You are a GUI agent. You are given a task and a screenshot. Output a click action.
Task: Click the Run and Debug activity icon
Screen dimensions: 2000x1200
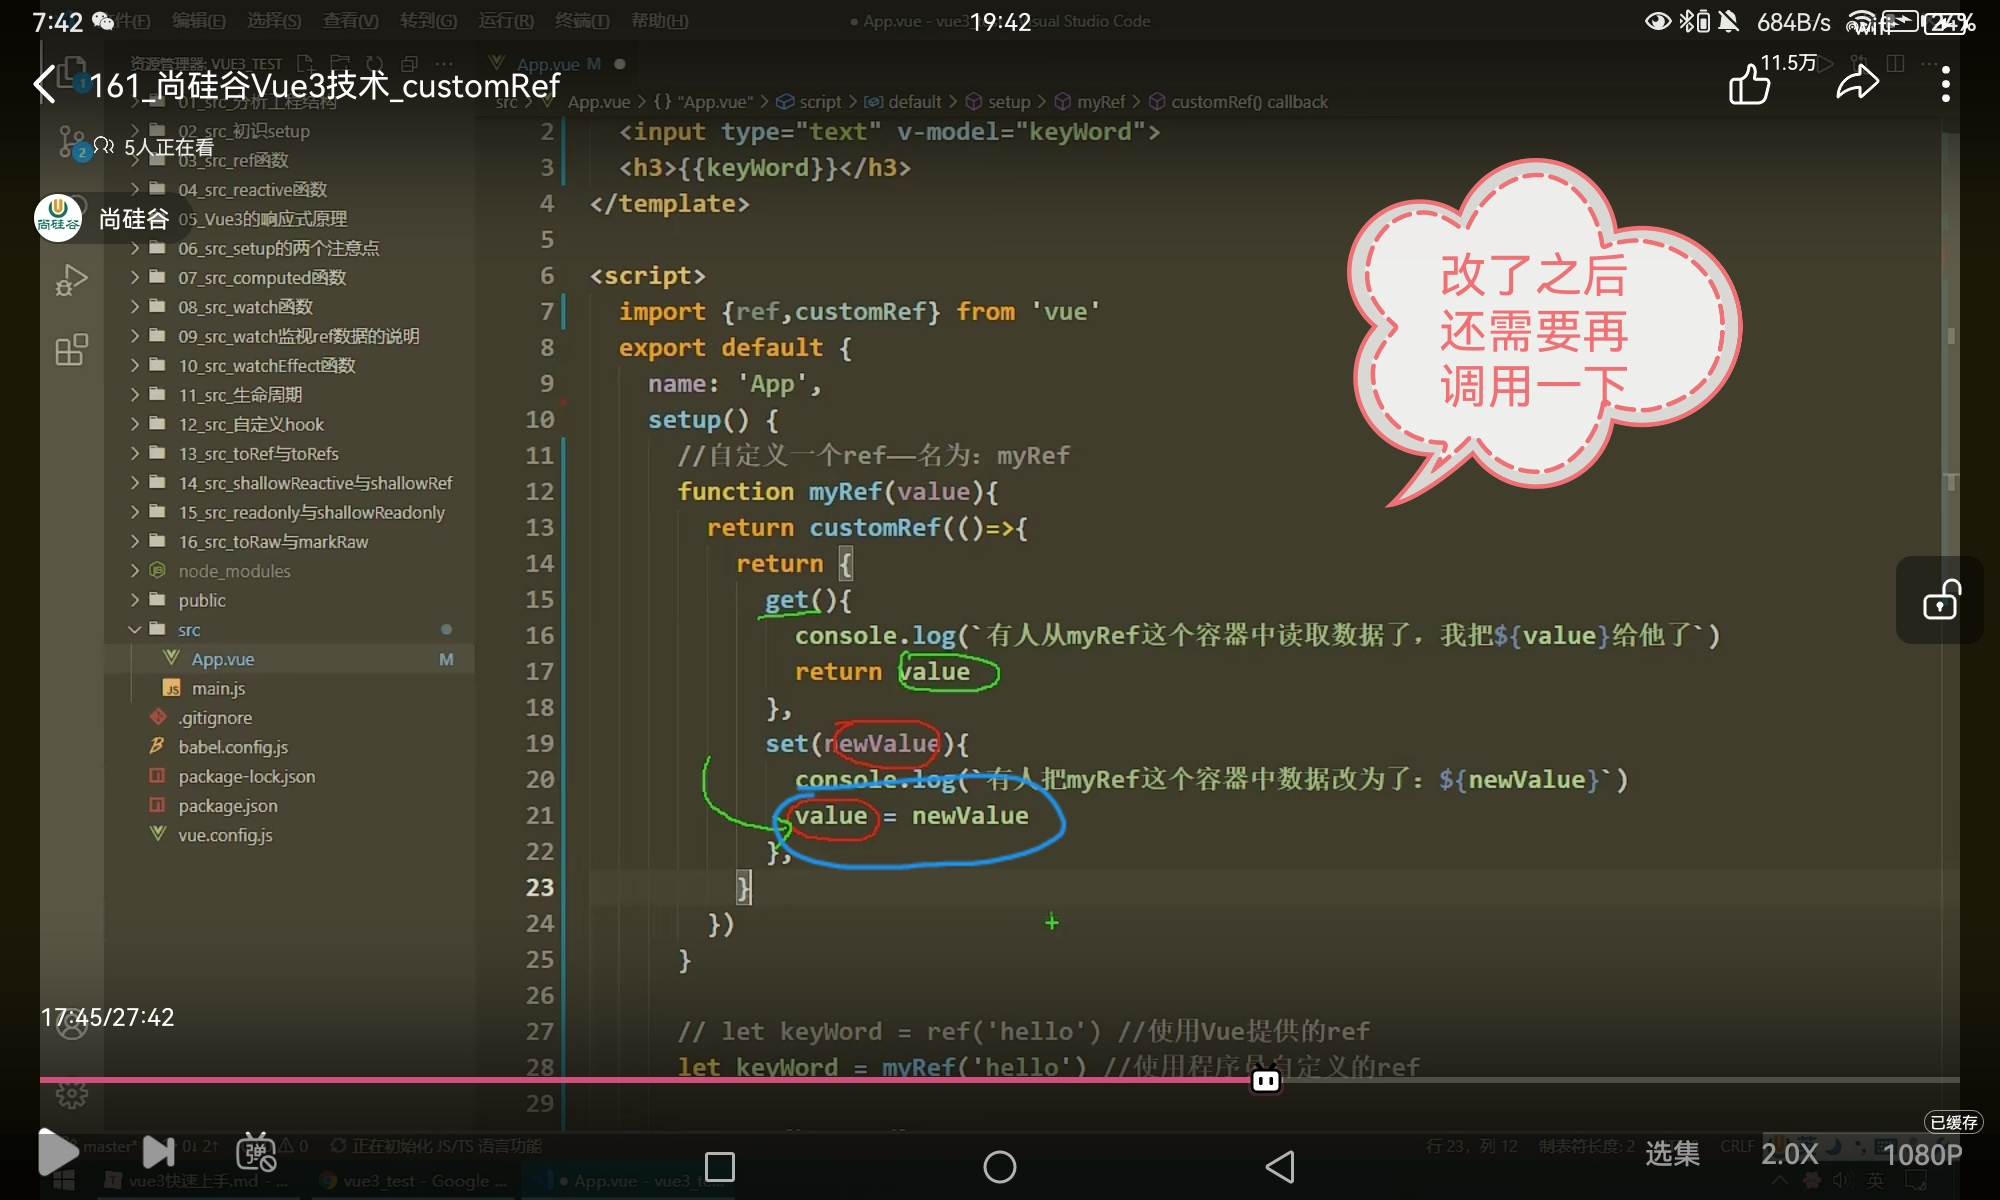(x=71, y=281)
